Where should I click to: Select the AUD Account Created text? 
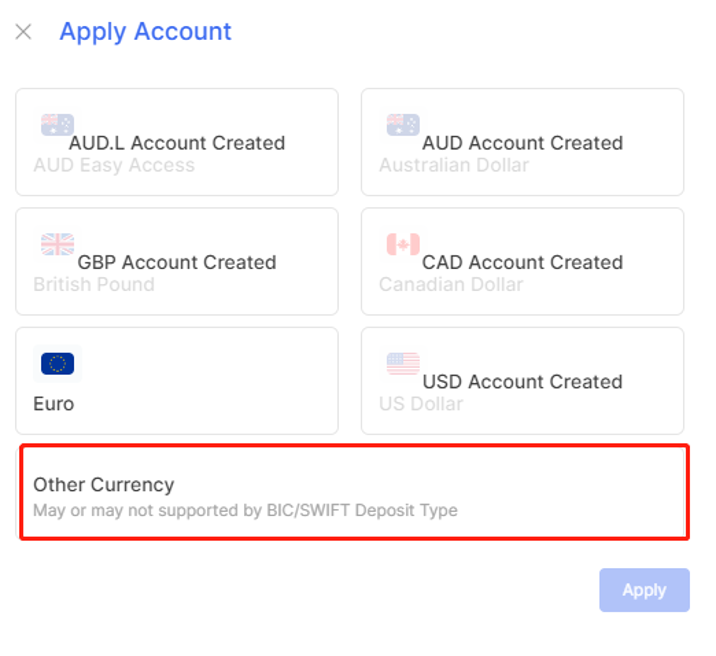click(x=522, y=143)
